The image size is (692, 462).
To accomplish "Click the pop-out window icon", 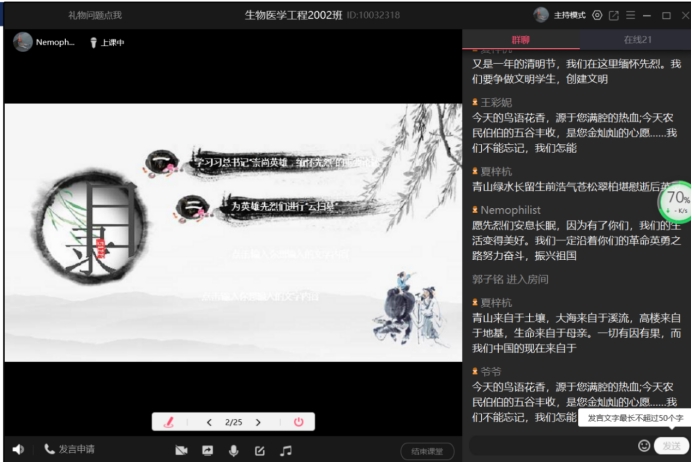I will coord(613,15).
